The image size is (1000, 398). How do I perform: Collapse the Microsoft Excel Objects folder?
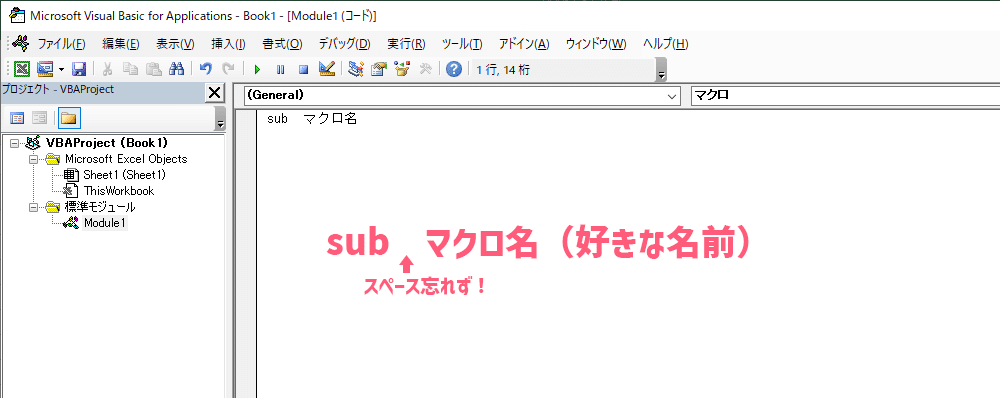[x=33, y=159]
